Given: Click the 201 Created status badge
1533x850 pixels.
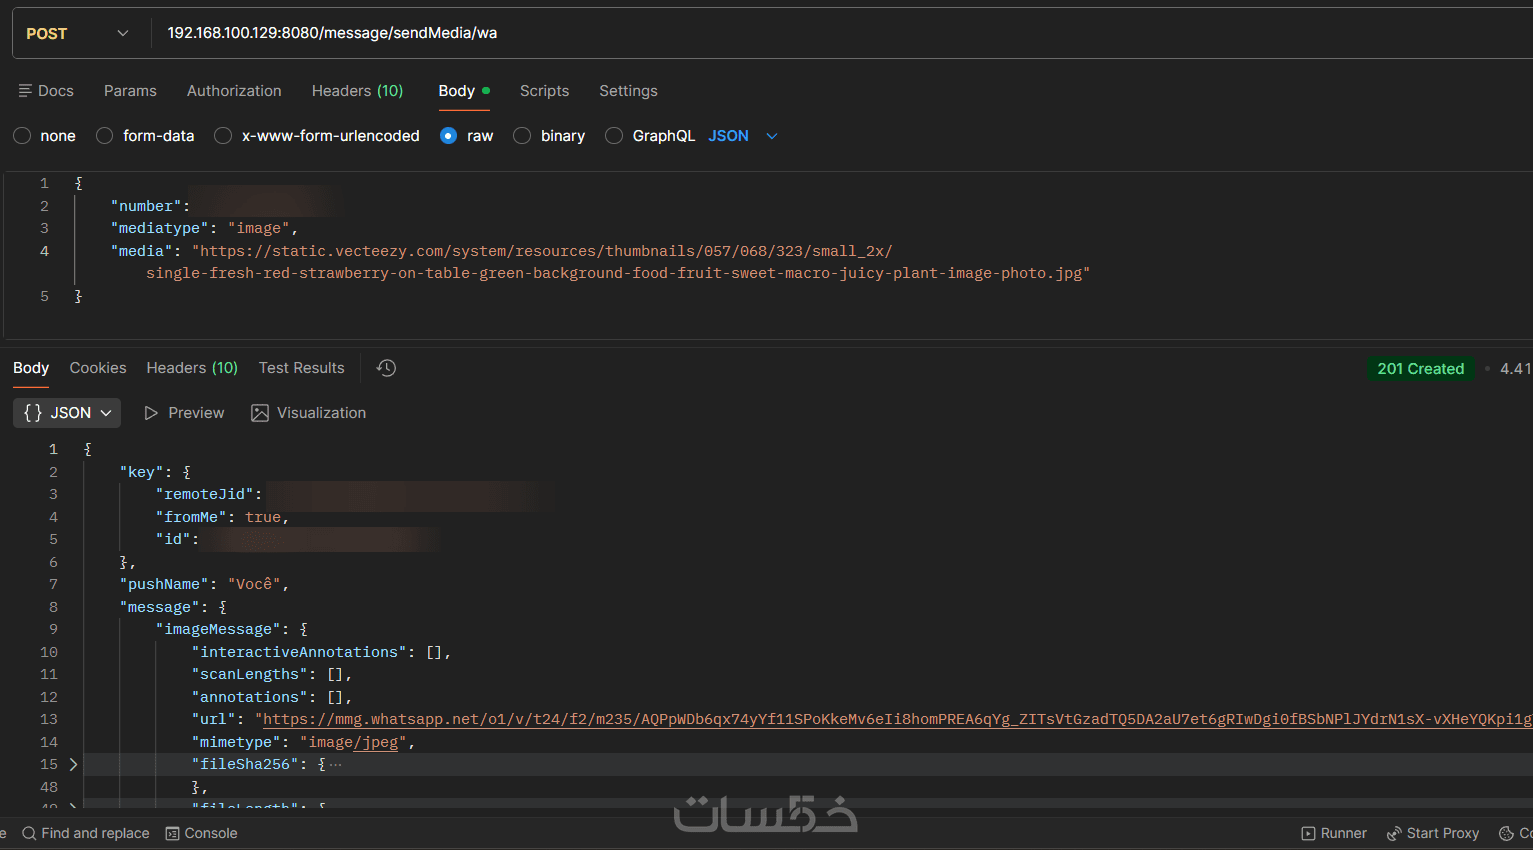Looking at the screenshot, I should tap(1420, 369).
